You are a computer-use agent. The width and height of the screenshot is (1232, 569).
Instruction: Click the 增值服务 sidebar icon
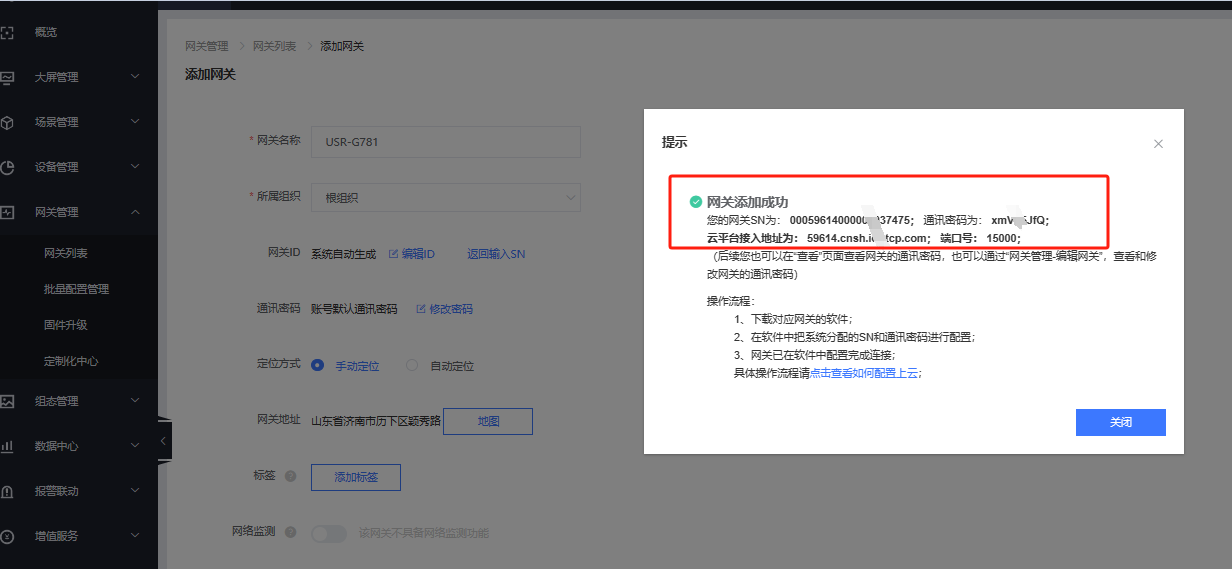pyautogui.click(x=7, y=536)
